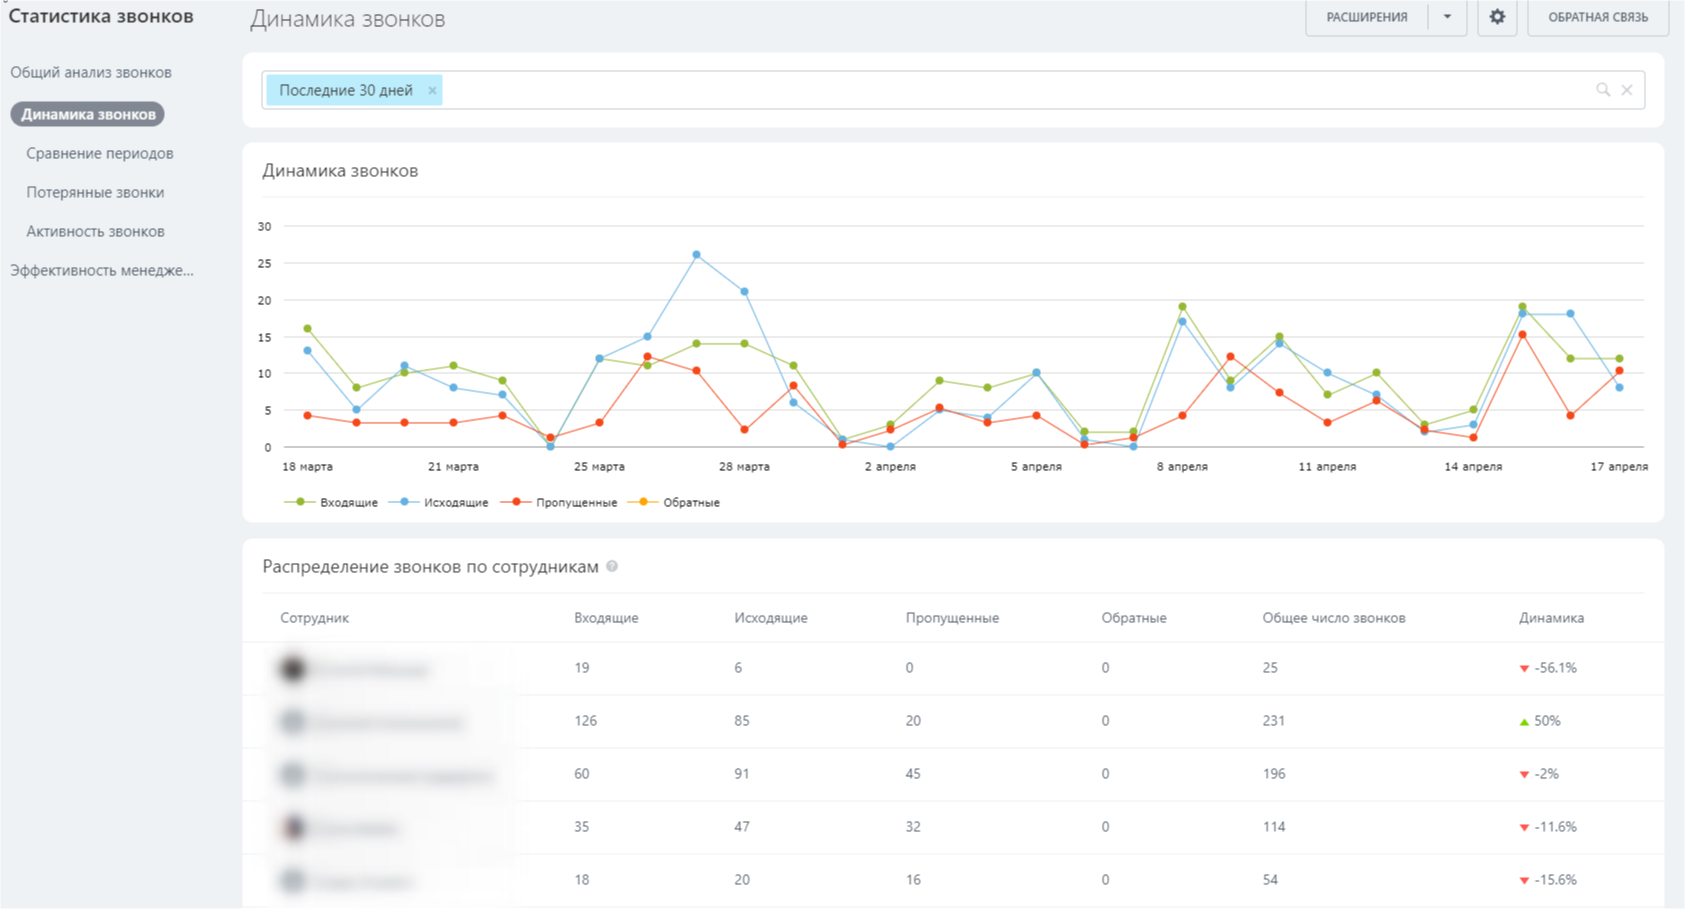The image size is (1685, 909).
Task: Click the 'Расширения' button
Action: click(x=1367, y=17)
